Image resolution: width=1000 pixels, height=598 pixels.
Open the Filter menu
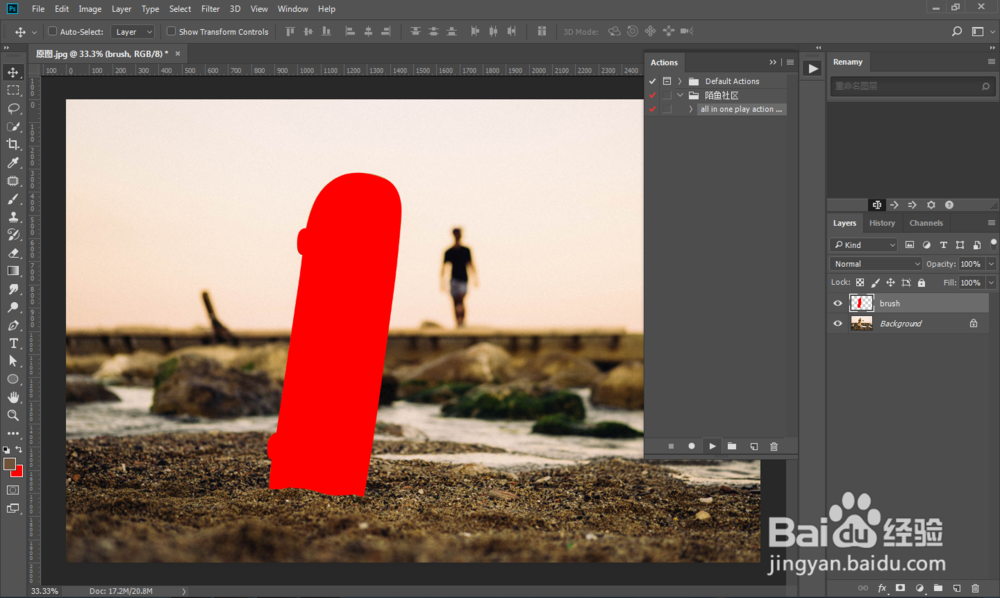click(210, 9)
